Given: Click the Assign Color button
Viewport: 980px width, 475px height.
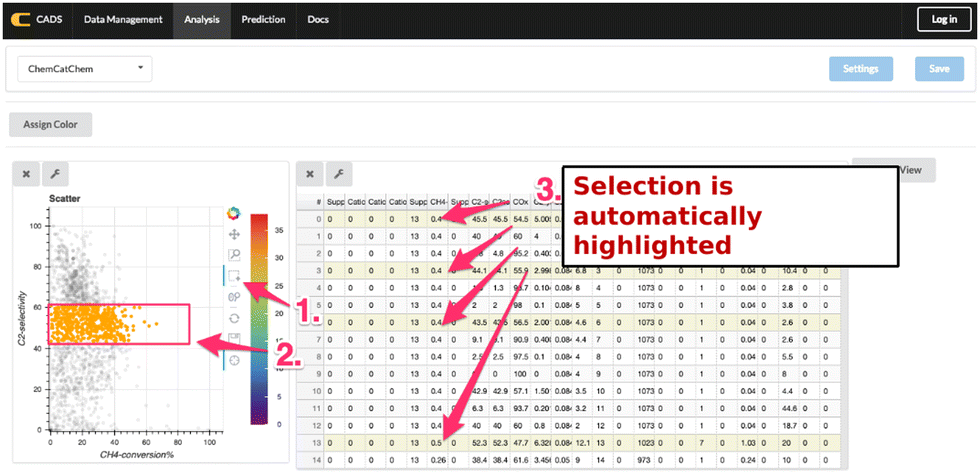Looking at the screenshot, I should (50, 125).
